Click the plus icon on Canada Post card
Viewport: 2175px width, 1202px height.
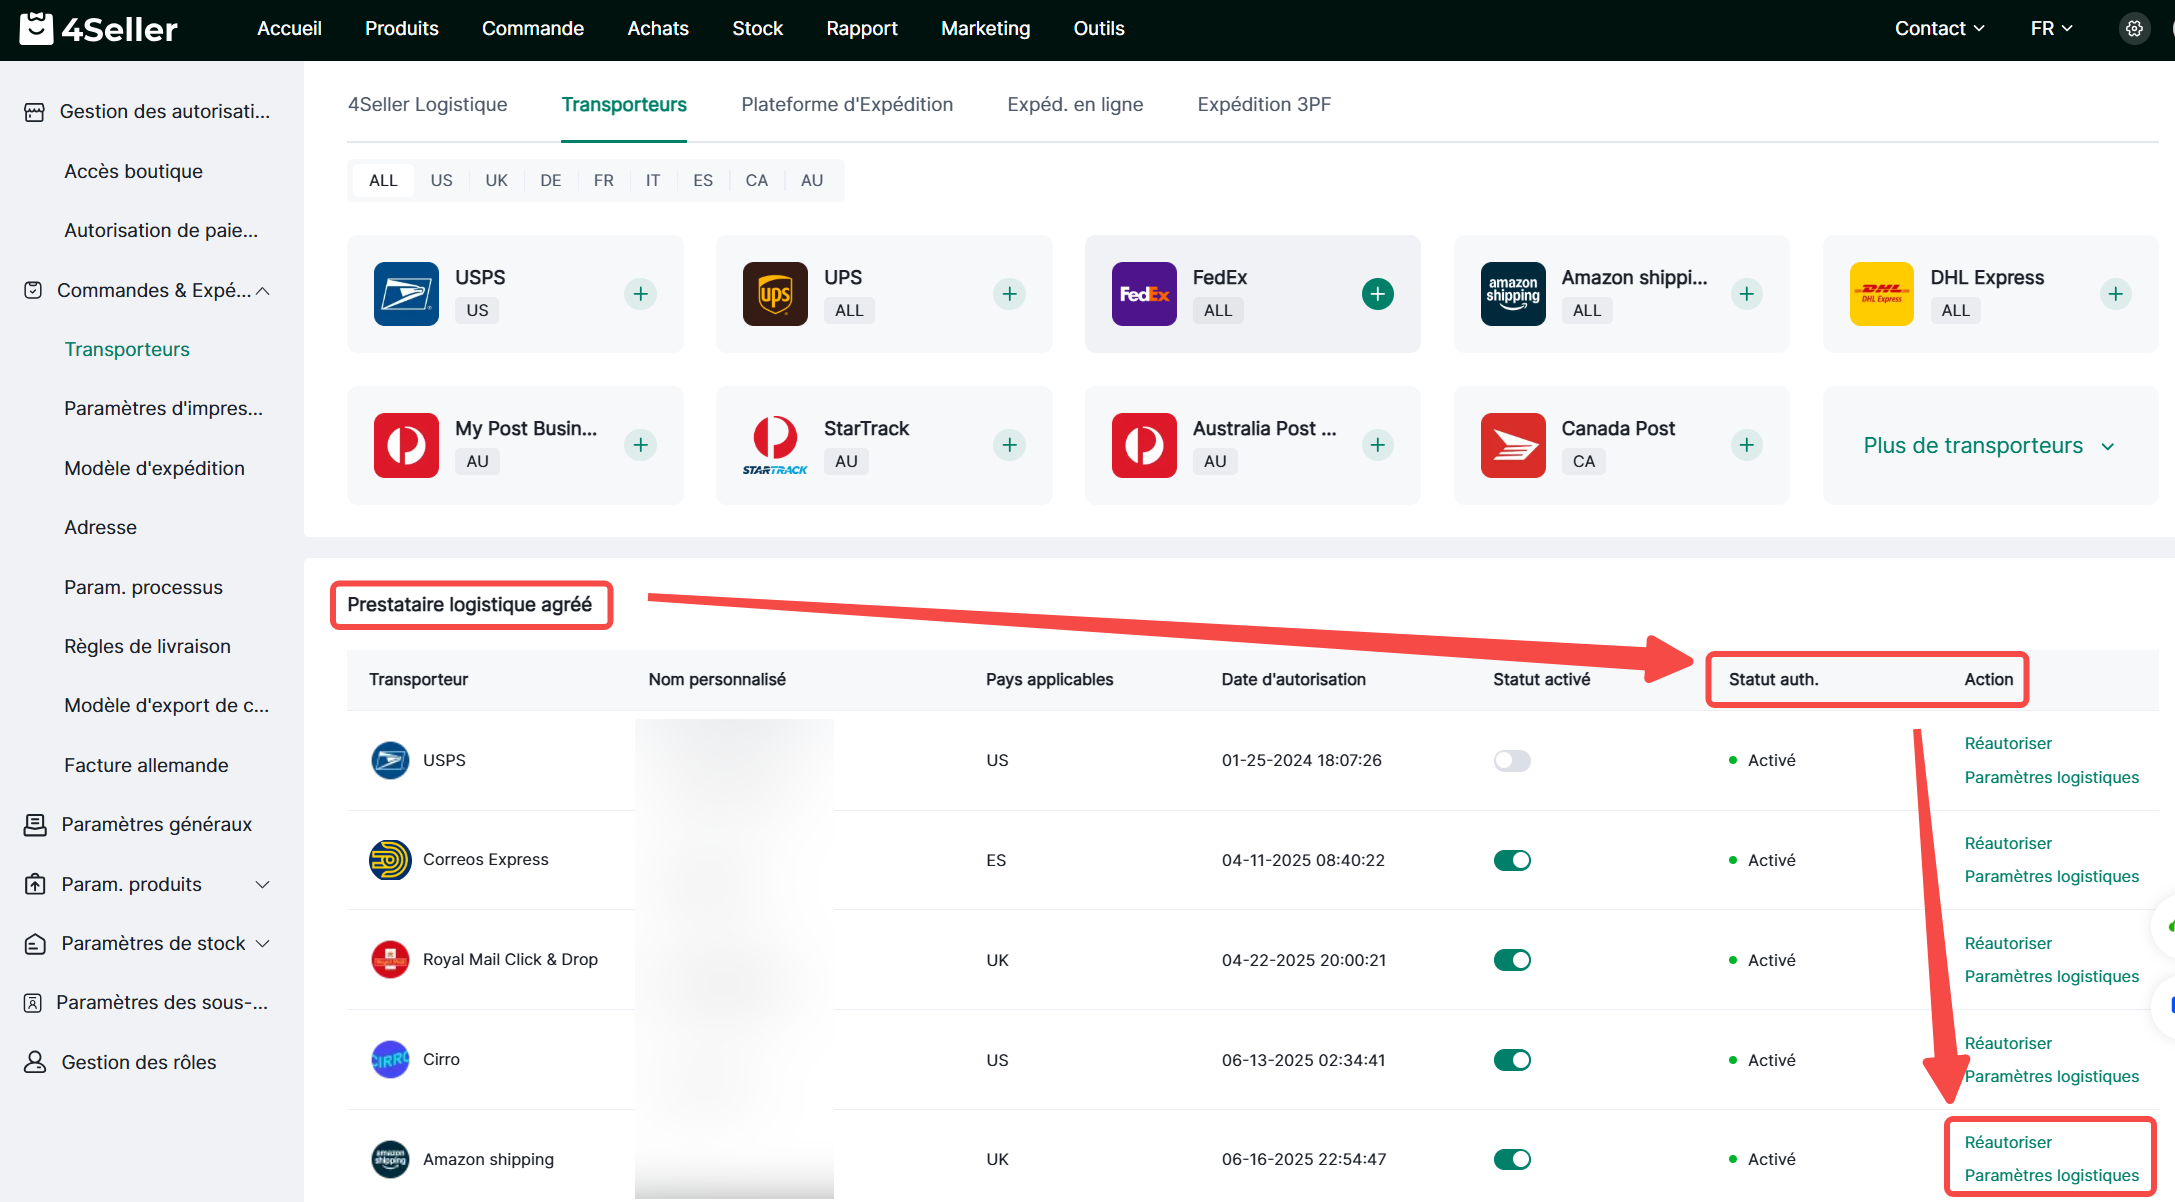1746,445
